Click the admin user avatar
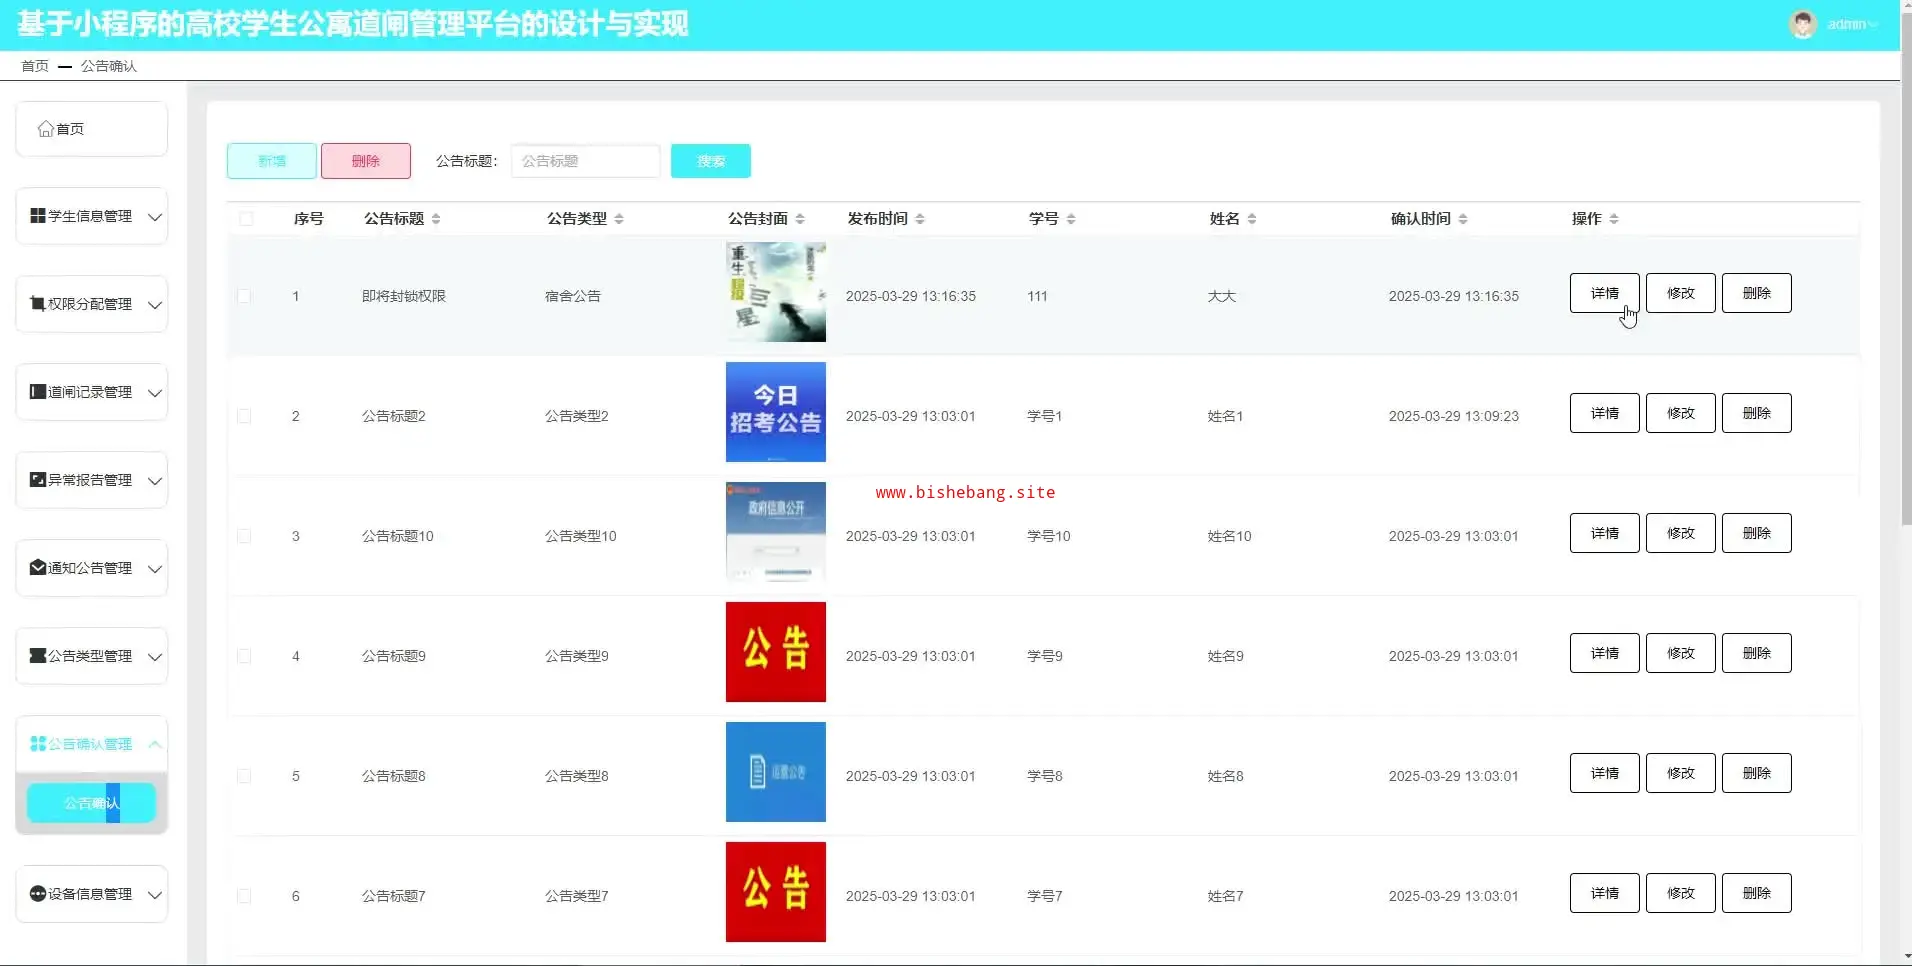This screenshot has width=1912, height=966. 1802,25
